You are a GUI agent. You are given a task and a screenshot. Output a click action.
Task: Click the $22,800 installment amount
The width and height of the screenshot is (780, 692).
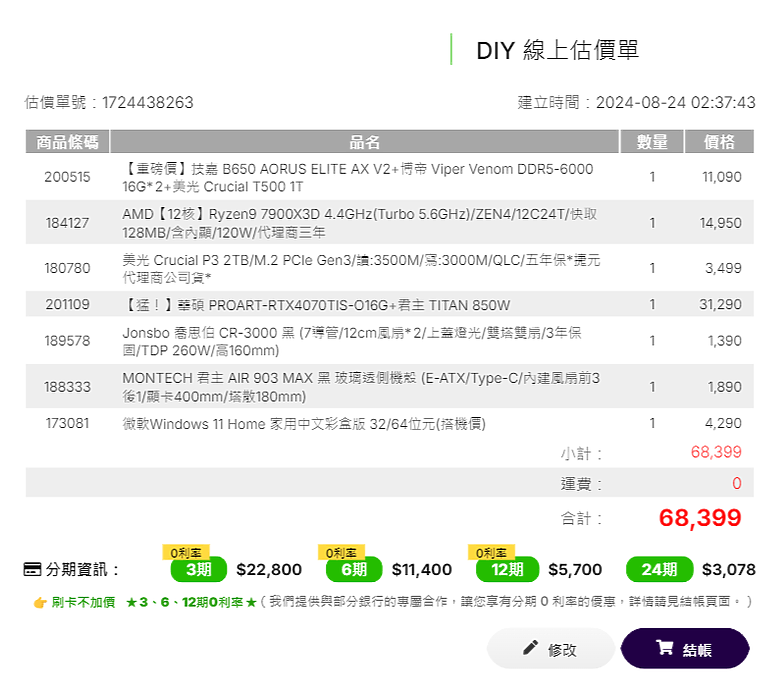tap(269, 570)
